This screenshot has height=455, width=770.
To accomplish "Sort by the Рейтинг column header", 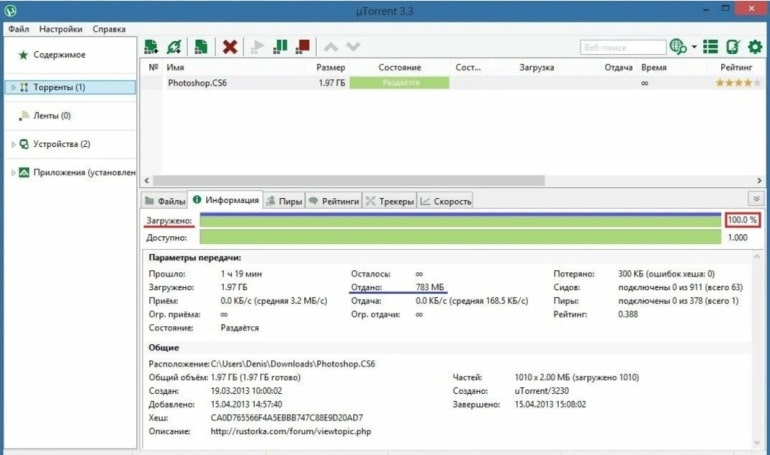I will (736, 67).
